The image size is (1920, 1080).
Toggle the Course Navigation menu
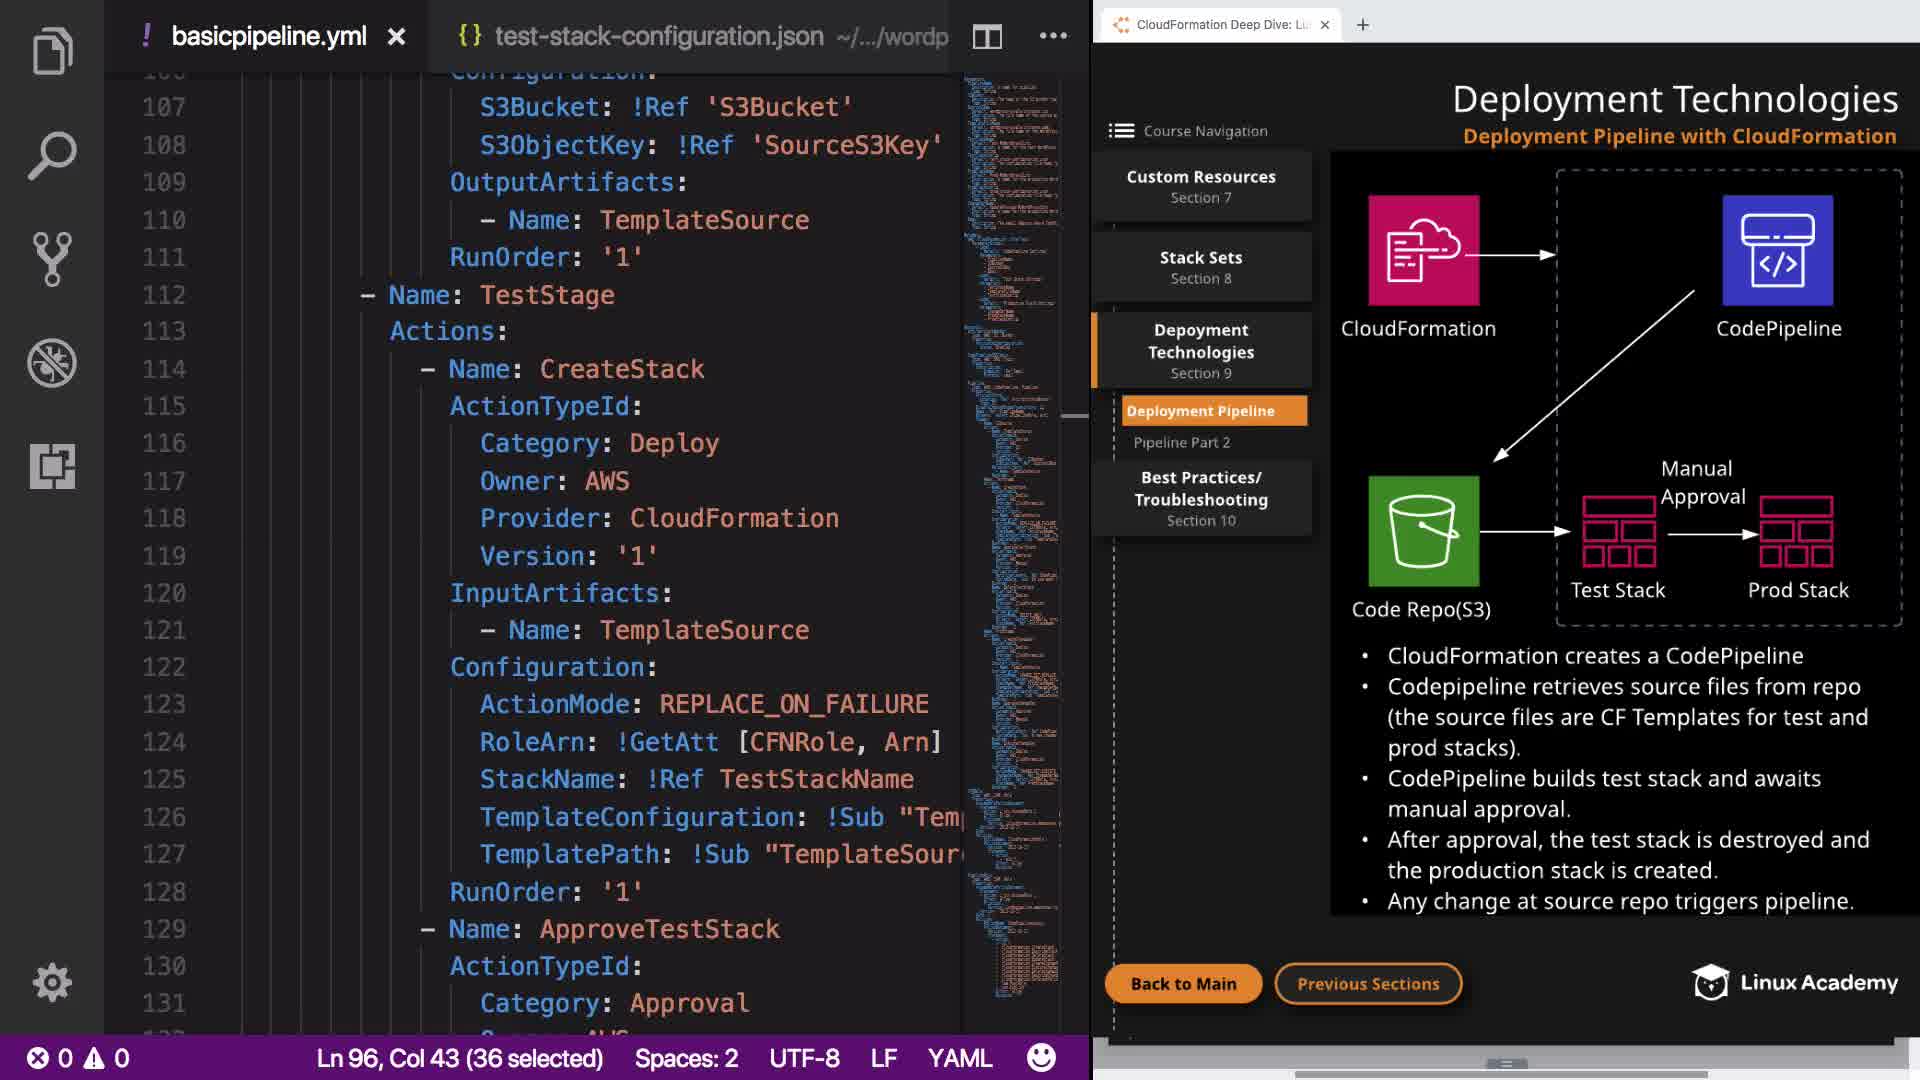(x=1121, y=131)
